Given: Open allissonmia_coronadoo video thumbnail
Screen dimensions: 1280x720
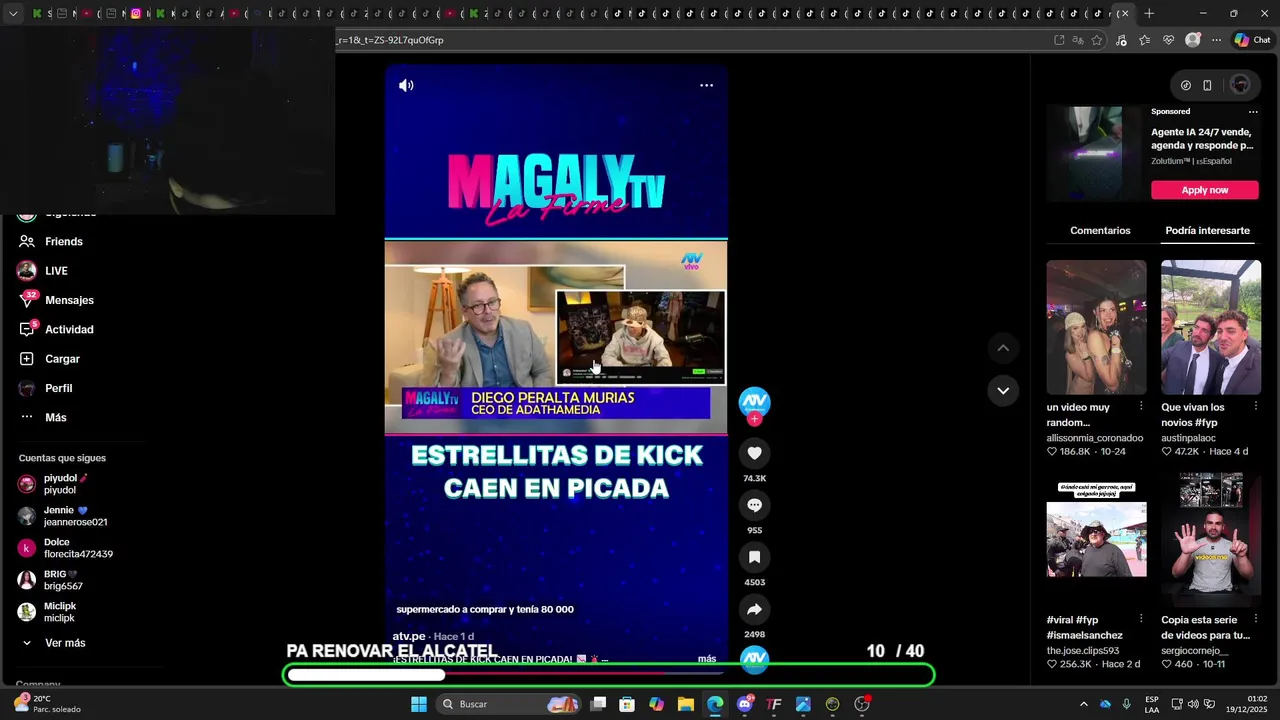Looking at the screenshot, I should tap(1096, 328).
